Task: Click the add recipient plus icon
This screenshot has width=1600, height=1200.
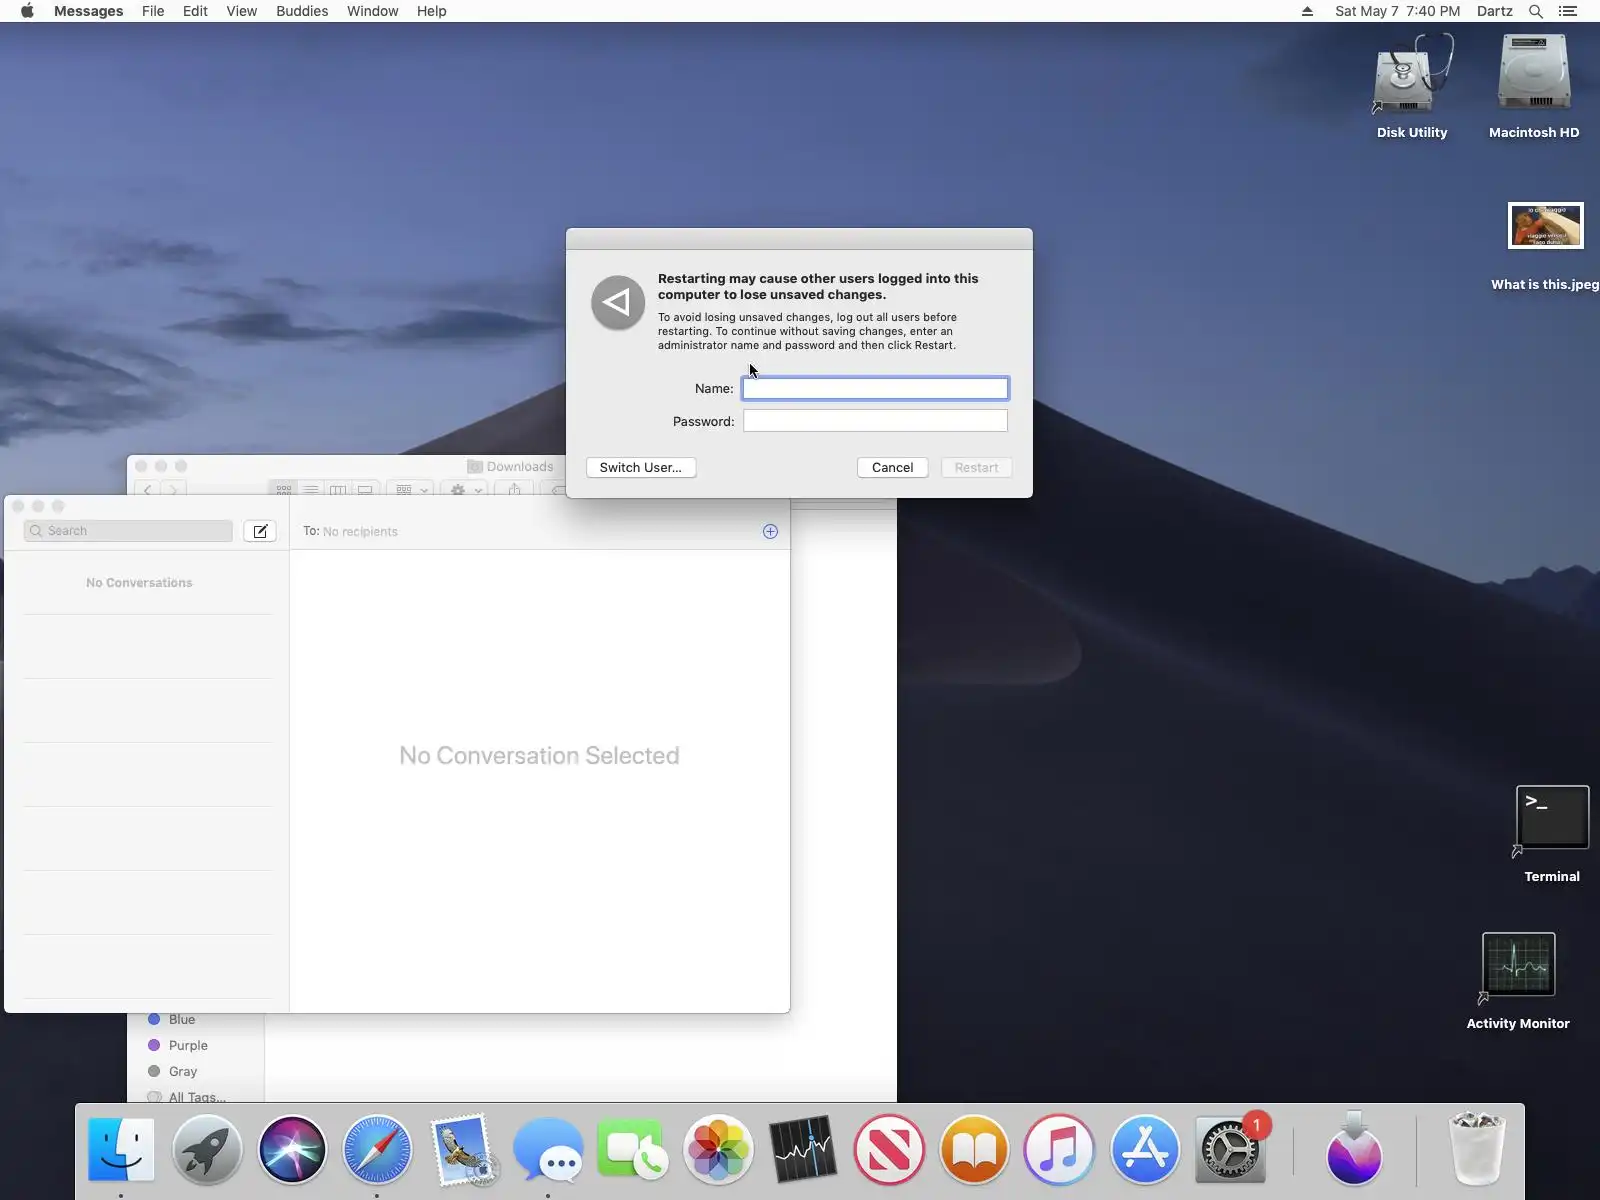Action: coord(770,531)
